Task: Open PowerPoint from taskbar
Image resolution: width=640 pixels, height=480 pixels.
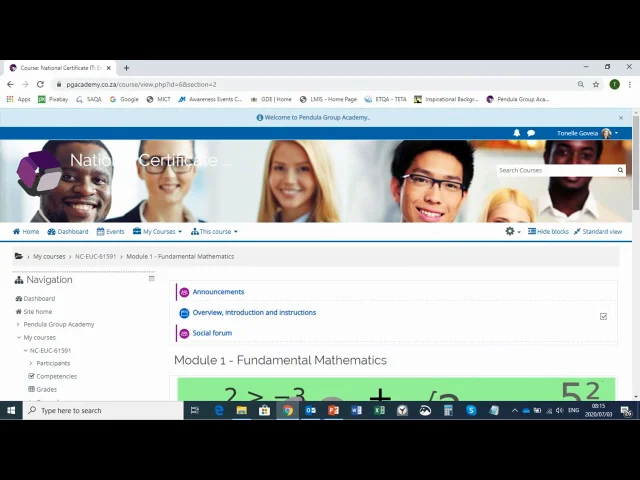Action: pos(333,411)
